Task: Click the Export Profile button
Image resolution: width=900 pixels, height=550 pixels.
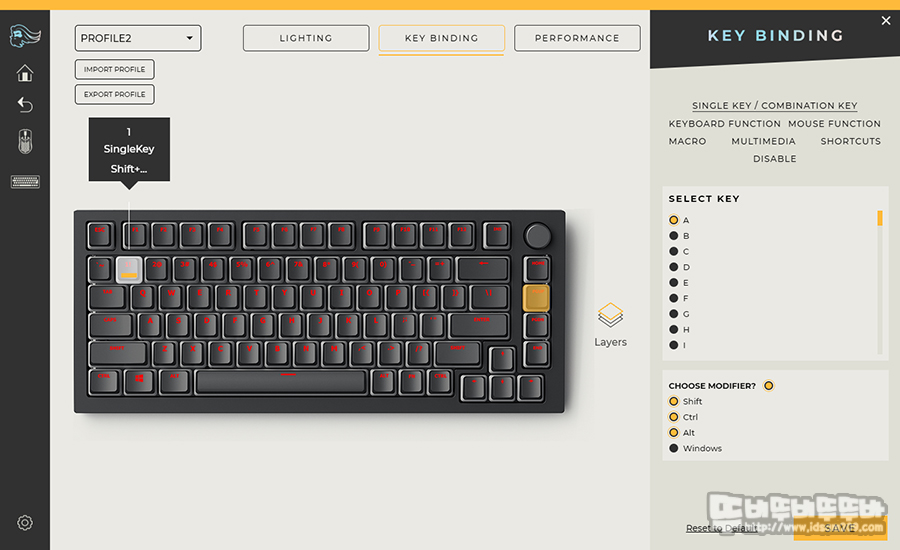Action: 115,94
